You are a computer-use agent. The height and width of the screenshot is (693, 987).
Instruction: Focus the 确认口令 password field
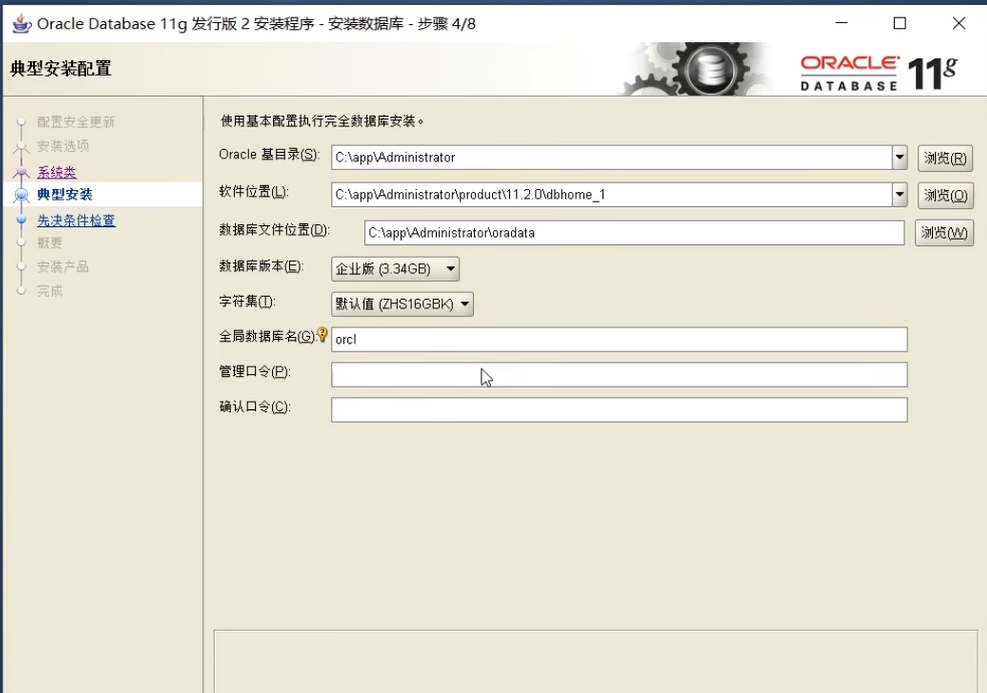(619, 410)
